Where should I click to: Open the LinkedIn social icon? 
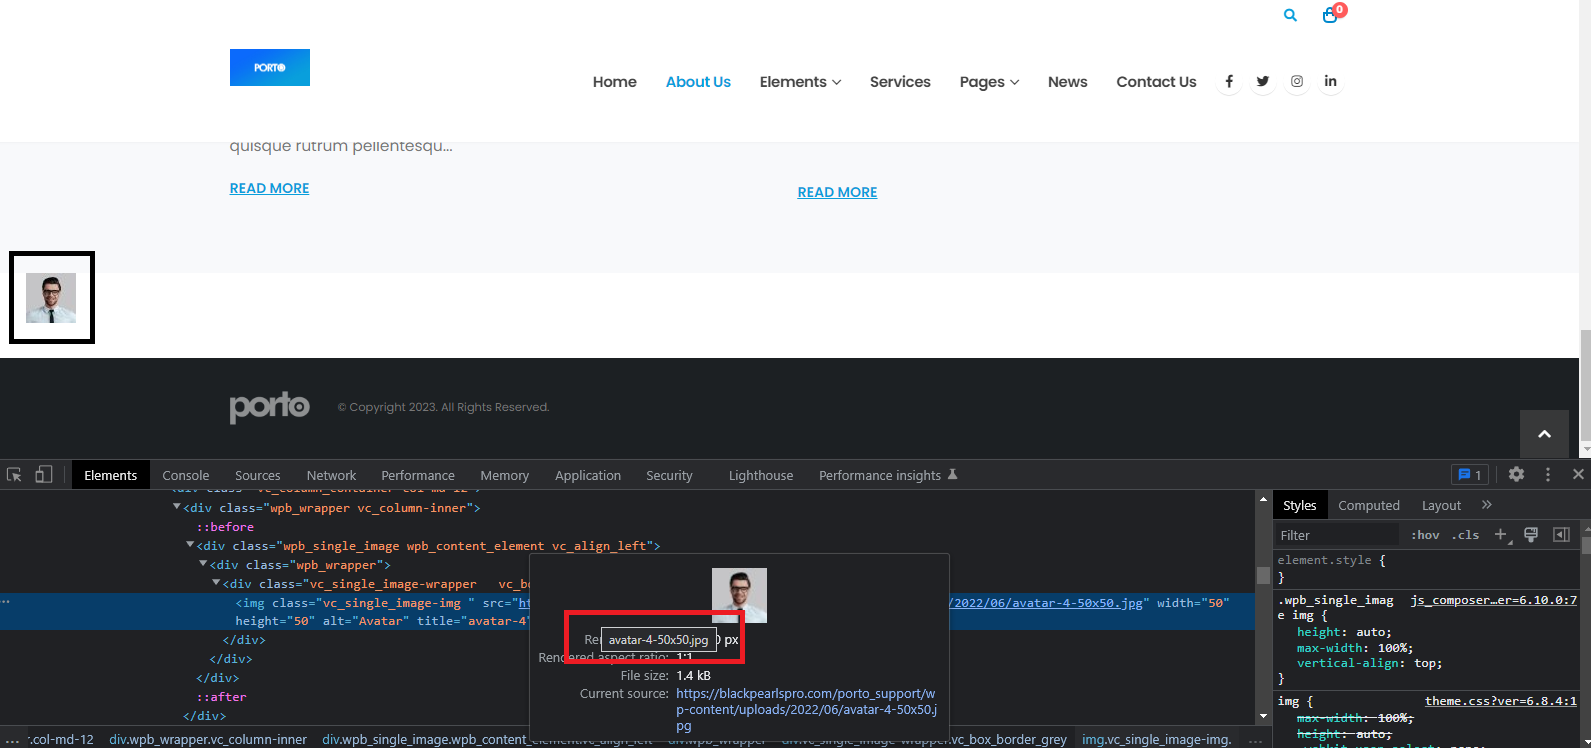pos(1331,82)
